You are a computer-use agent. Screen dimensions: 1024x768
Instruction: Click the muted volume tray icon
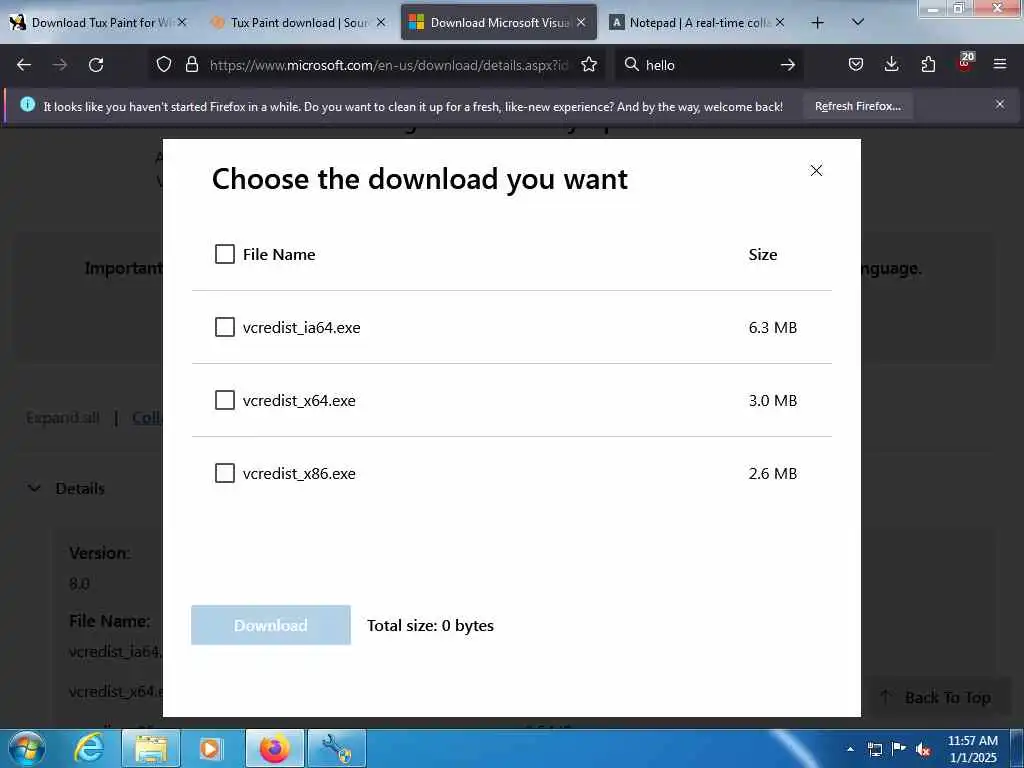[923, 749]
